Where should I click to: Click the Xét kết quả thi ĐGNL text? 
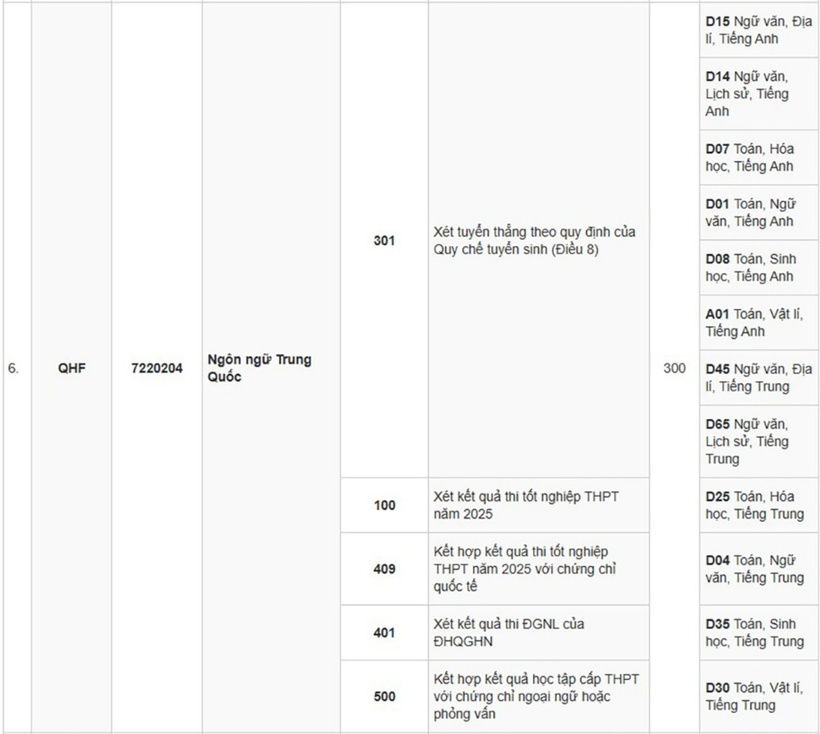[x=508, y=633]
